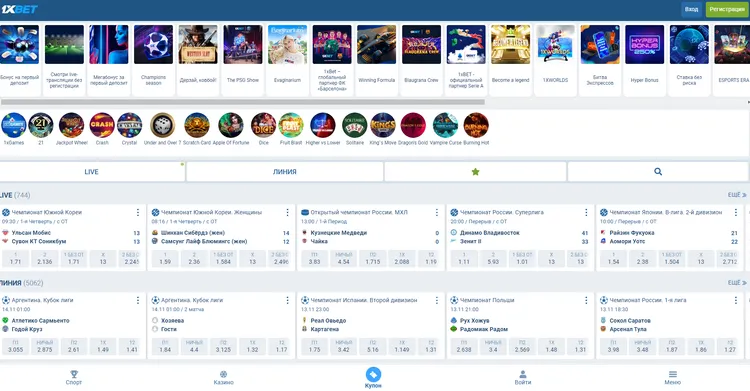Open three-dot menu for Чемпионат Польши match
This screenshot has height=391, width=750.
(586, 300)
